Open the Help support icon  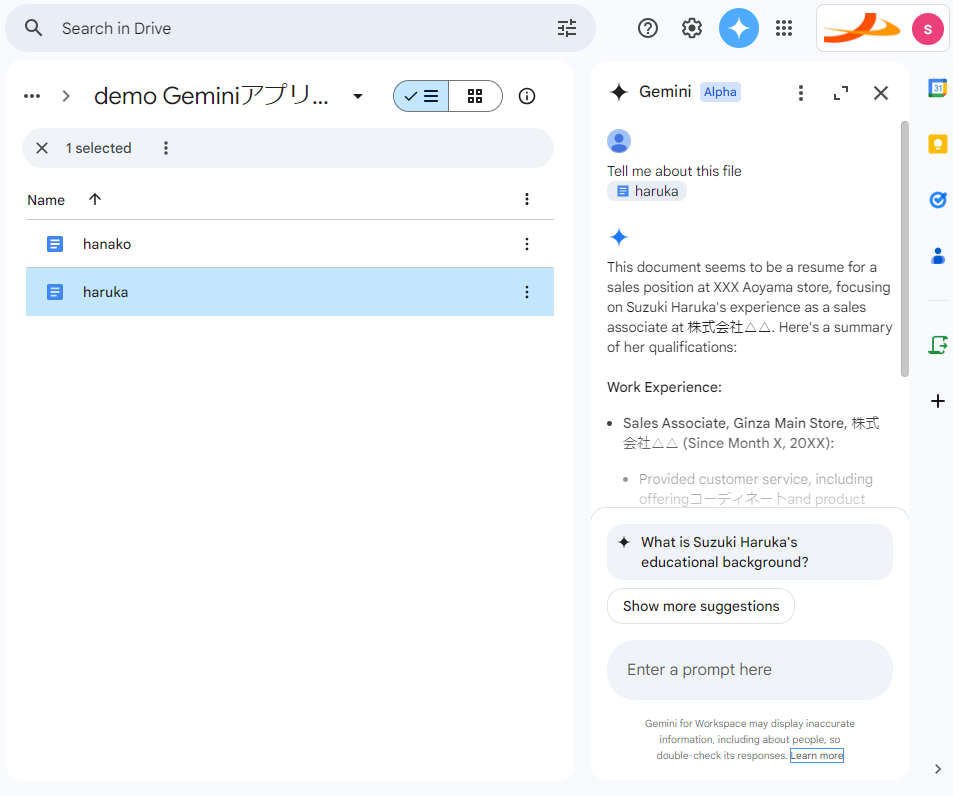(648, 28)
